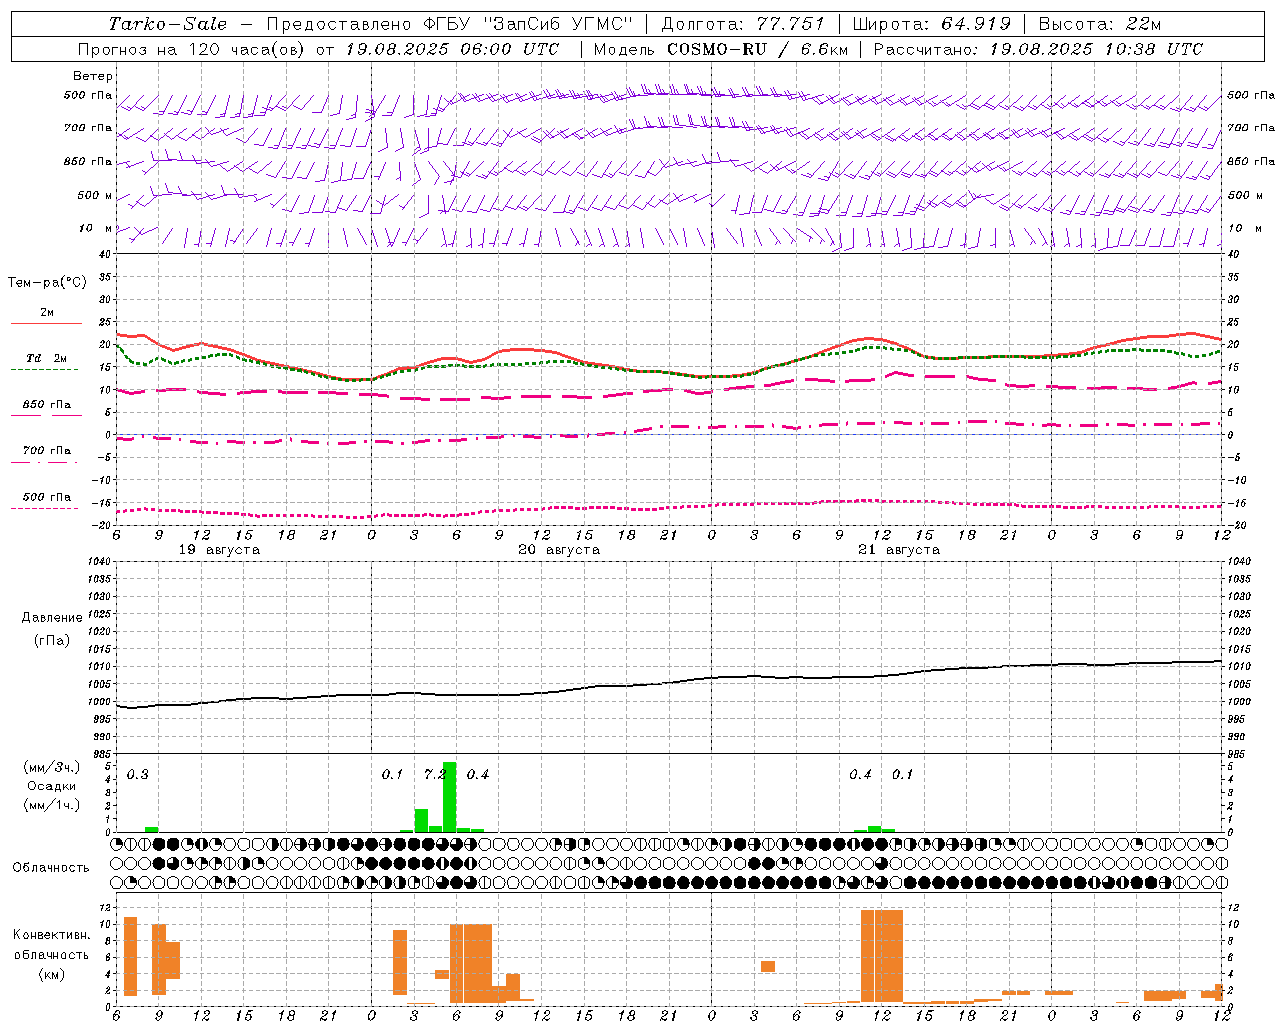Select the Облачность cloud cover label

(51, 867)
